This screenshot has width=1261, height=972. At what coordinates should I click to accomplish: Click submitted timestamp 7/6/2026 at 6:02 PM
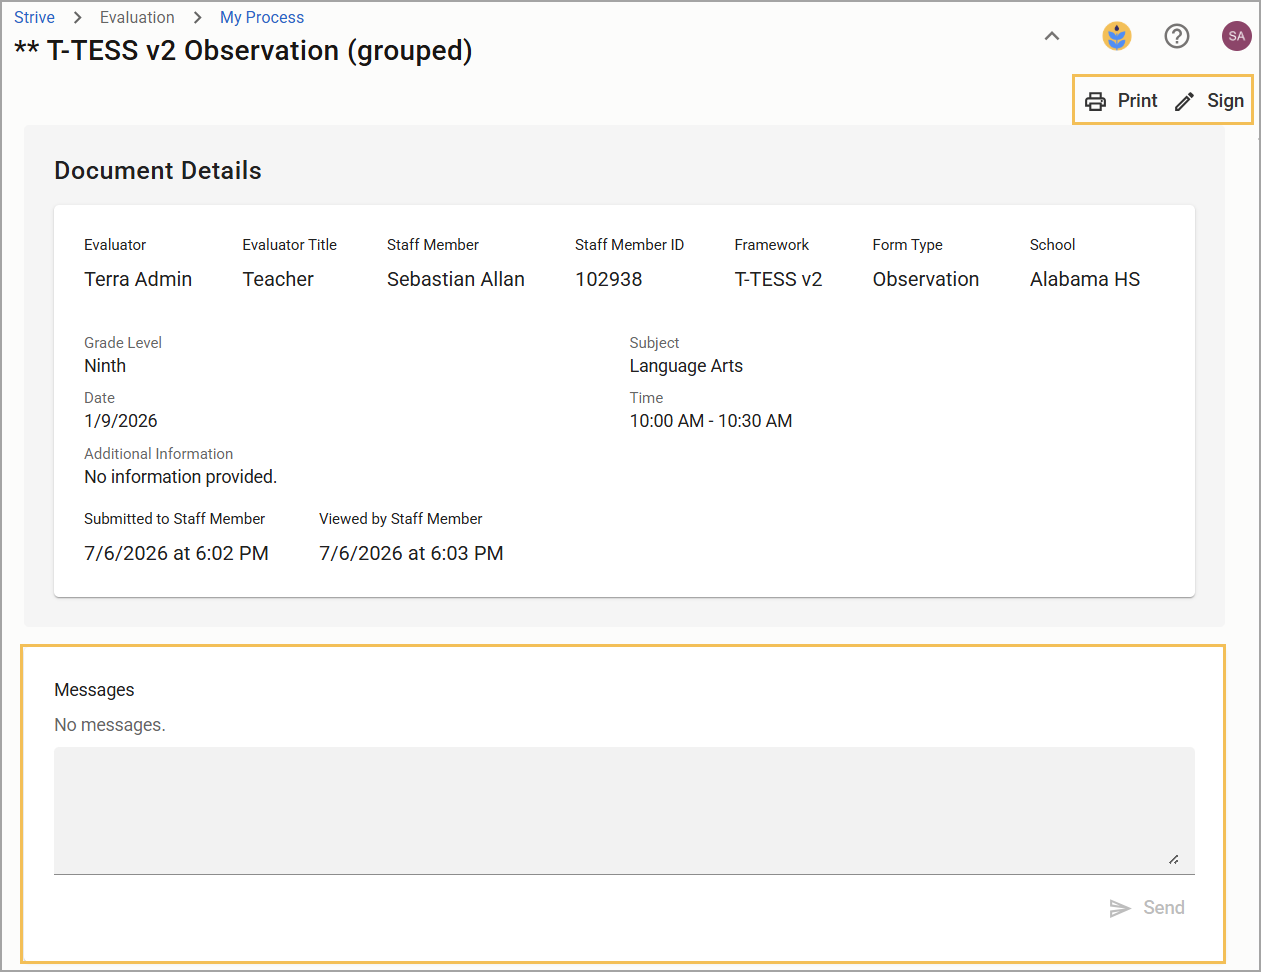click(x=176, y=553)
